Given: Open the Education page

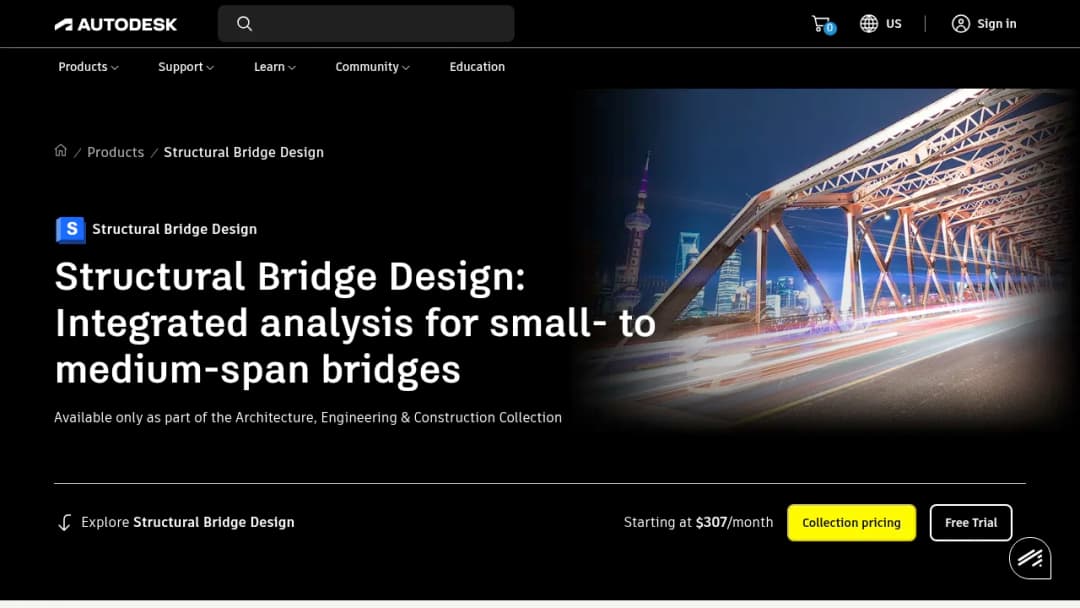Looking at the screenshot, I should (477, 67).
